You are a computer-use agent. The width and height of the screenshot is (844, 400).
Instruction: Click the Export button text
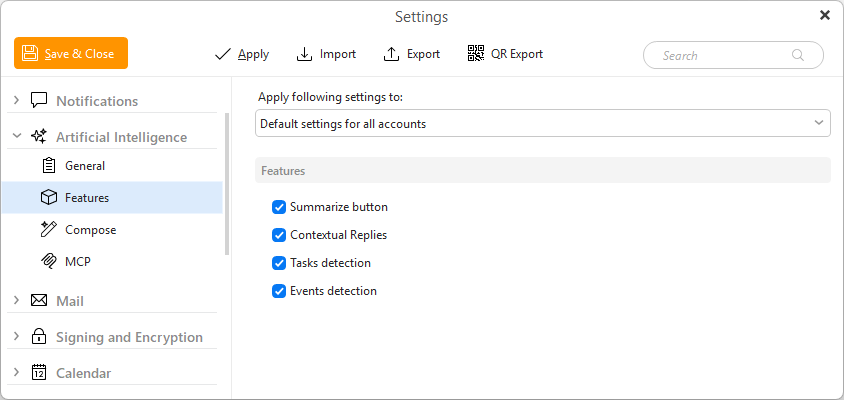423,54
